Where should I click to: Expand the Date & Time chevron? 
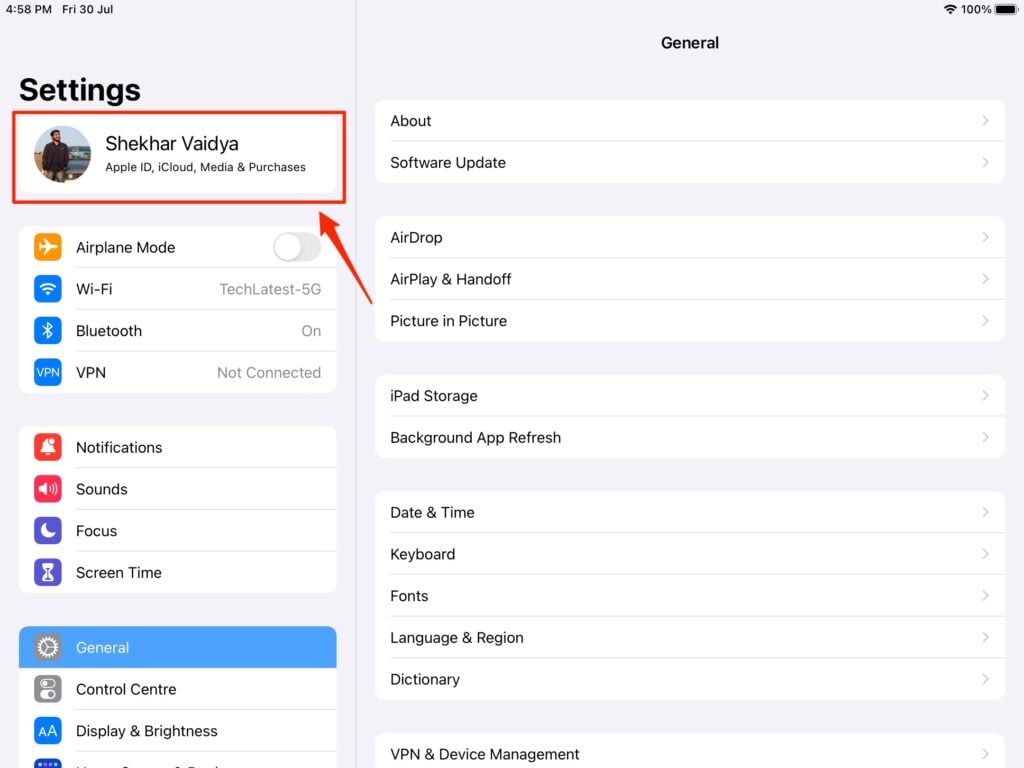tap(985, 512)
